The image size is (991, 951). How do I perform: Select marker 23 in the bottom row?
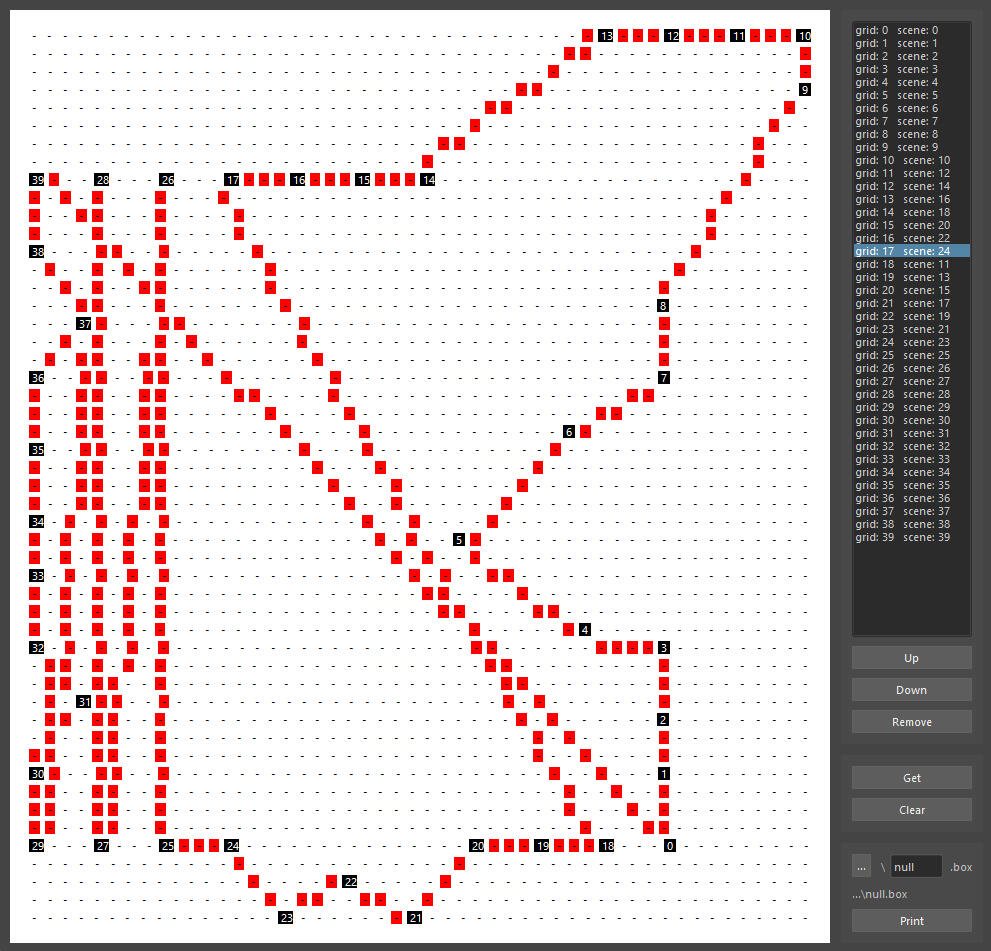286,918
